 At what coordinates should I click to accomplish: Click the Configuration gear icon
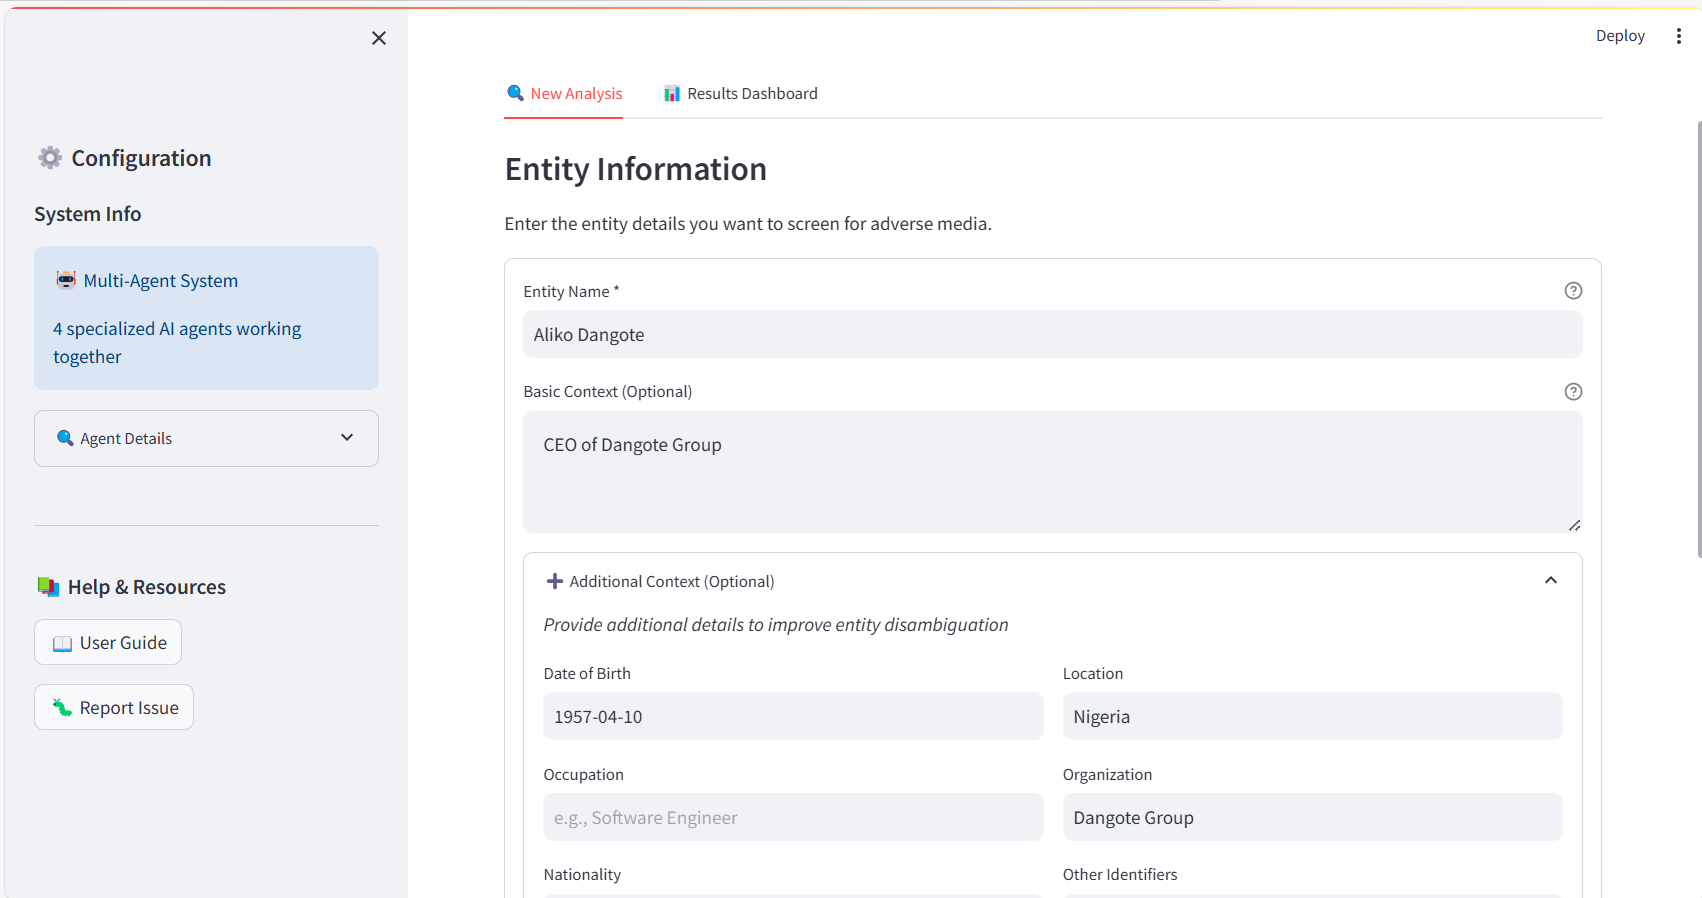click(x=50, y=158)
